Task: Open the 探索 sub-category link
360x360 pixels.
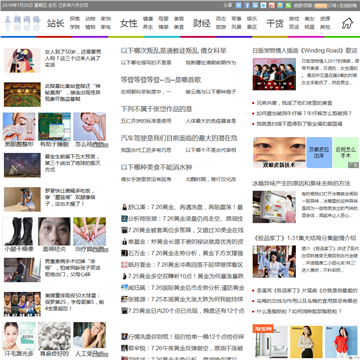Action: tap(75, 19)
